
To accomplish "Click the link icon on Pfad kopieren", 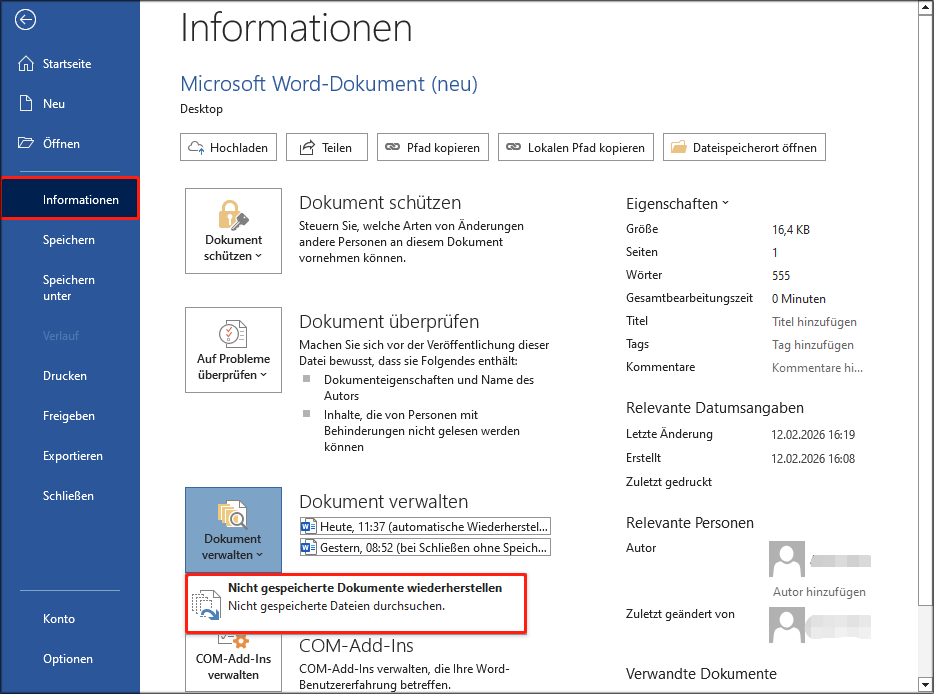I will pyautogui.click(x=392, y=147).
